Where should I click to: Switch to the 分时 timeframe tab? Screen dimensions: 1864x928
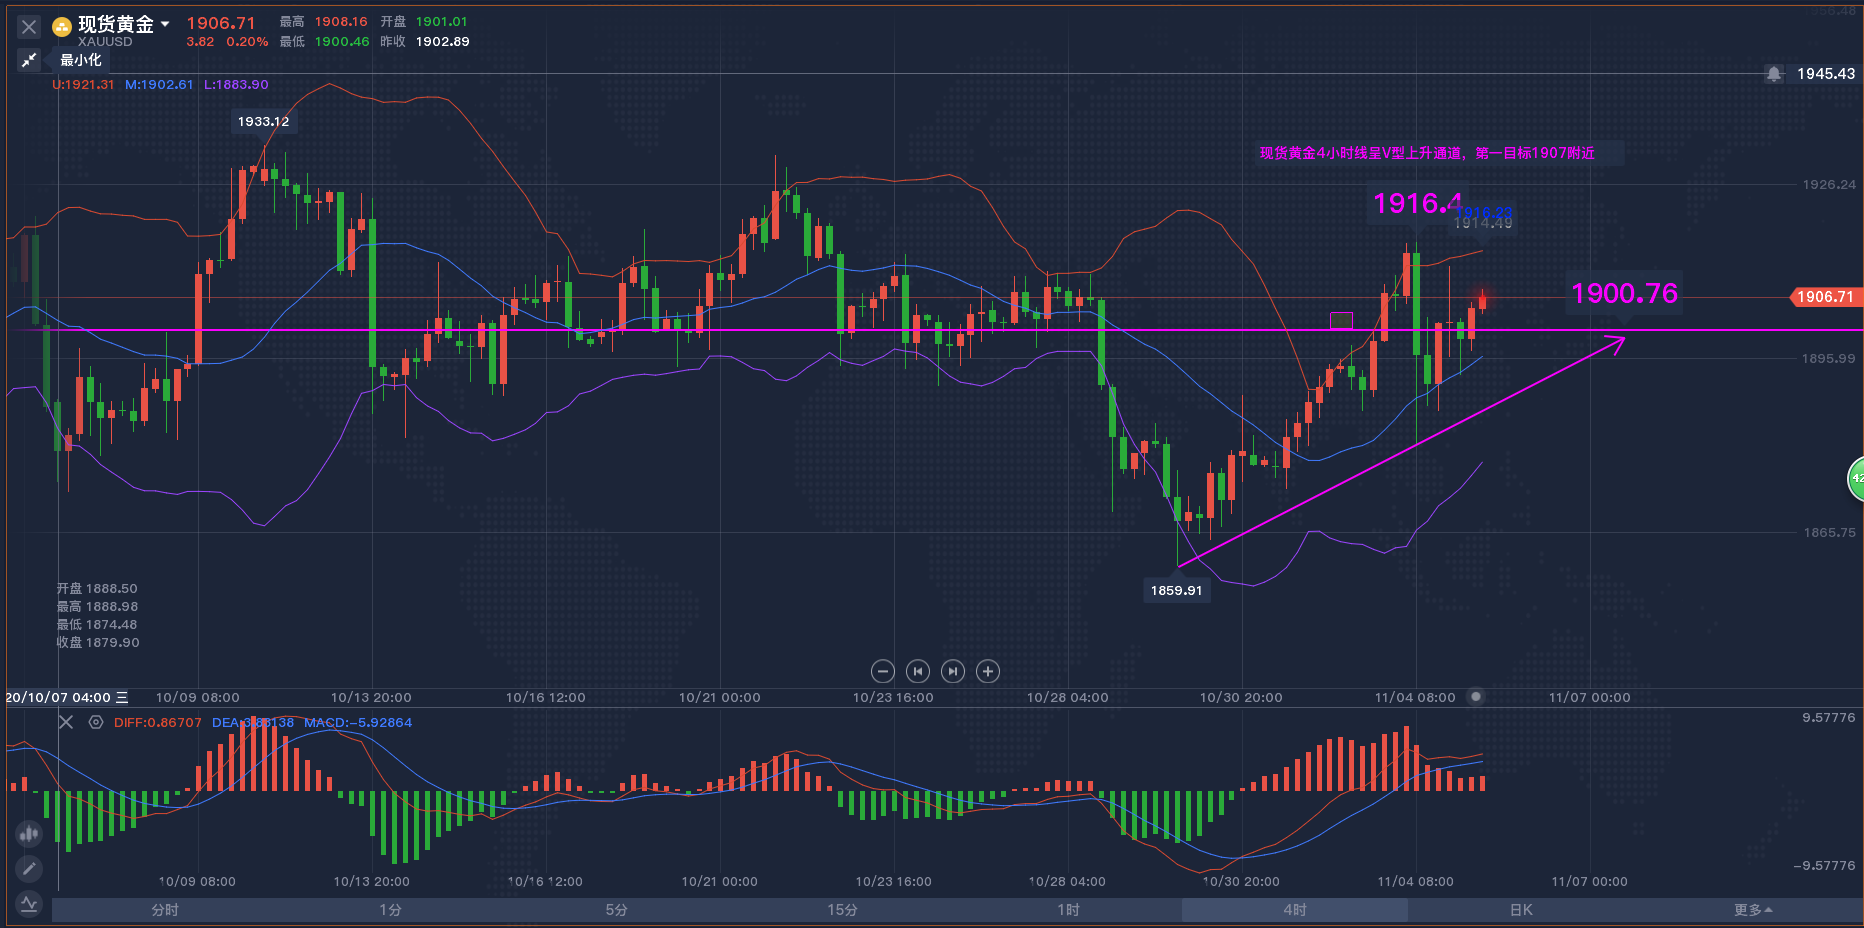click(165, 910)
